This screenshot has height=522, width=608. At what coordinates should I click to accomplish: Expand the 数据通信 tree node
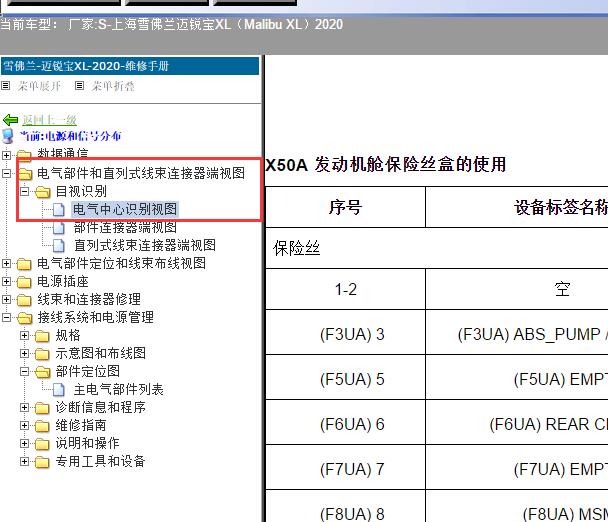(x=6, y=155)
